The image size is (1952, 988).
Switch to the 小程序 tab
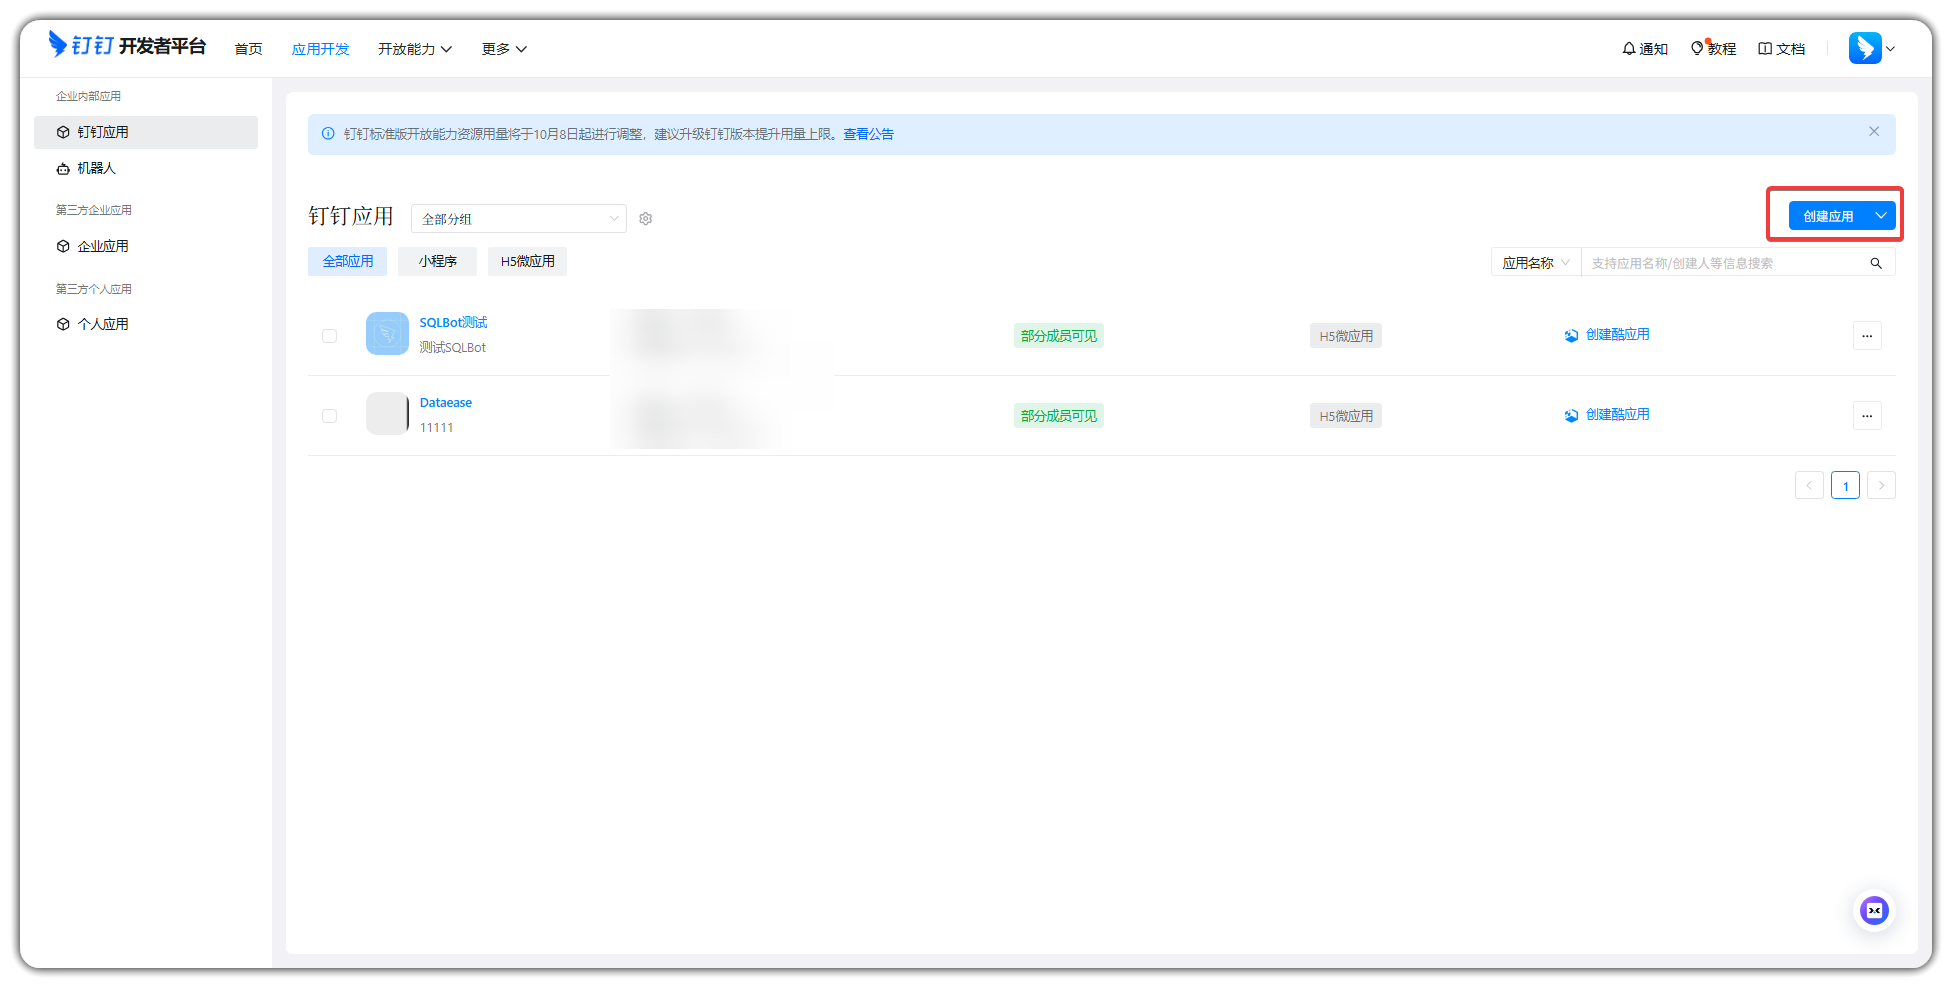click(x=437, y=261)
